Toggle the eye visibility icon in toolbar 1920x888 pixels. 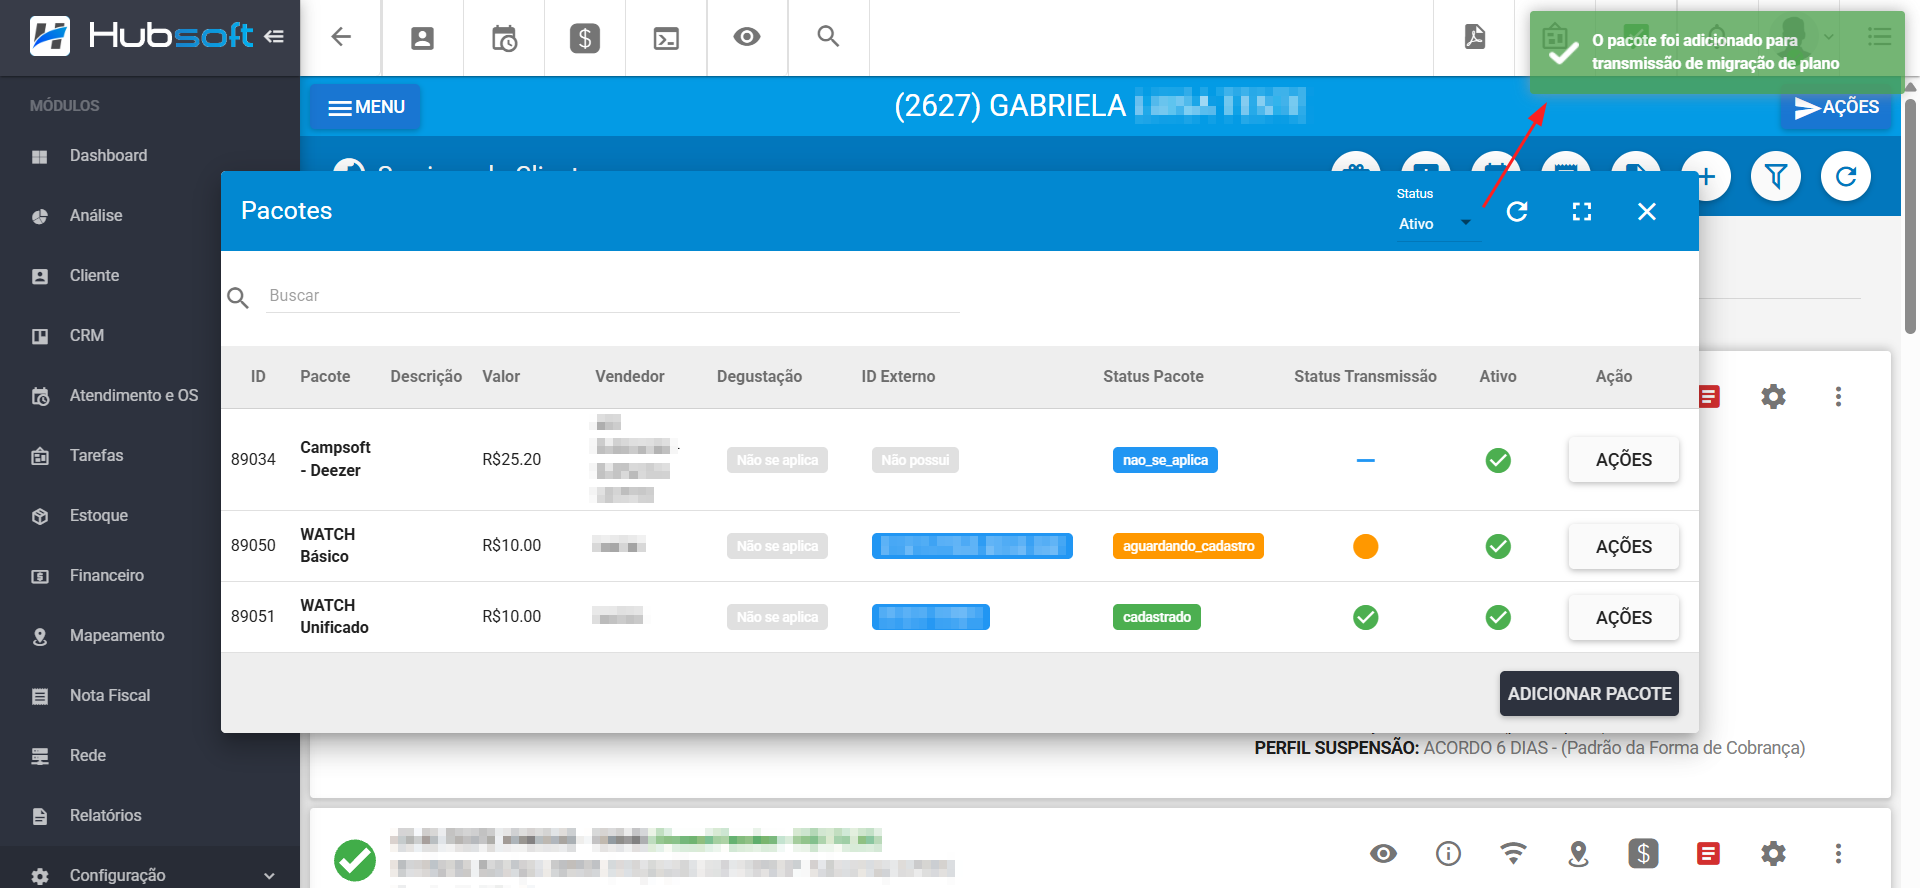(x=747, y=37)
